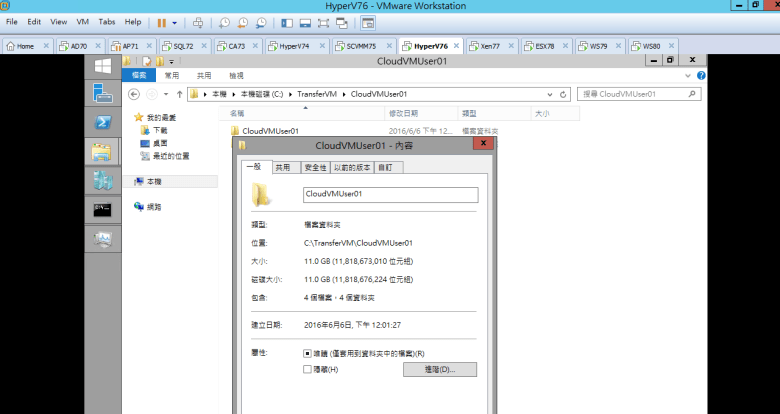
Task: Take a snapshot using the snapshot clock icon
Action: tap(224, 21)
